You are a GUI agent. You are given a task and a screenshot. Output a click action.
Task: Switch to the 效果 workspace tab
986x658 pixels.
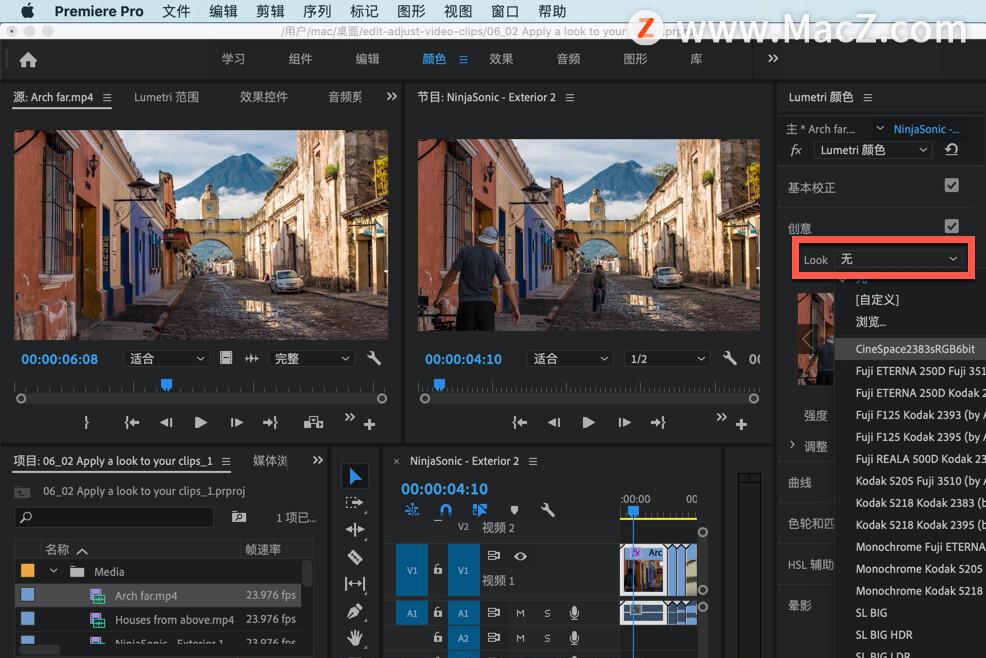point(501,59)
